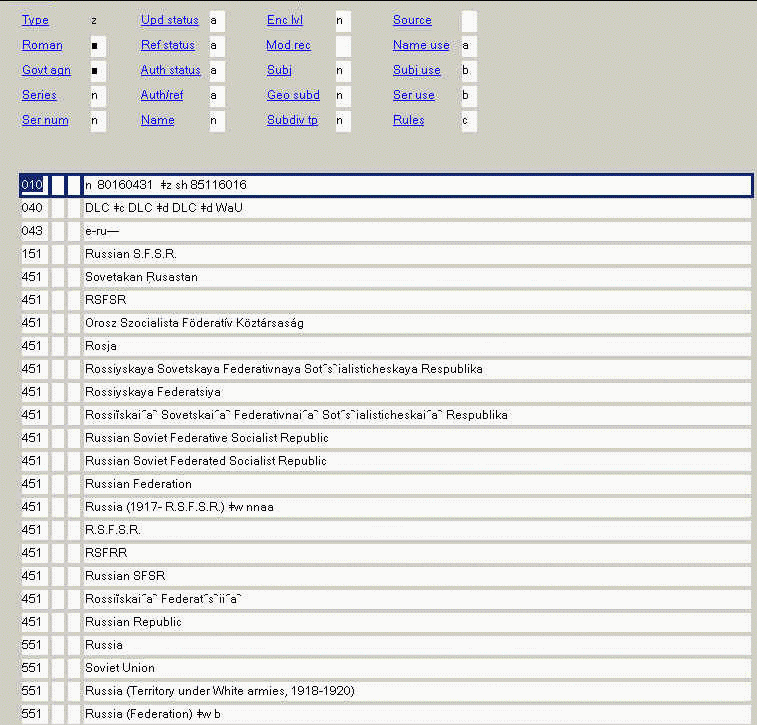The image size is (757, 725).
Task: Click the "Type" fixed field link
Action: (35, 20)
